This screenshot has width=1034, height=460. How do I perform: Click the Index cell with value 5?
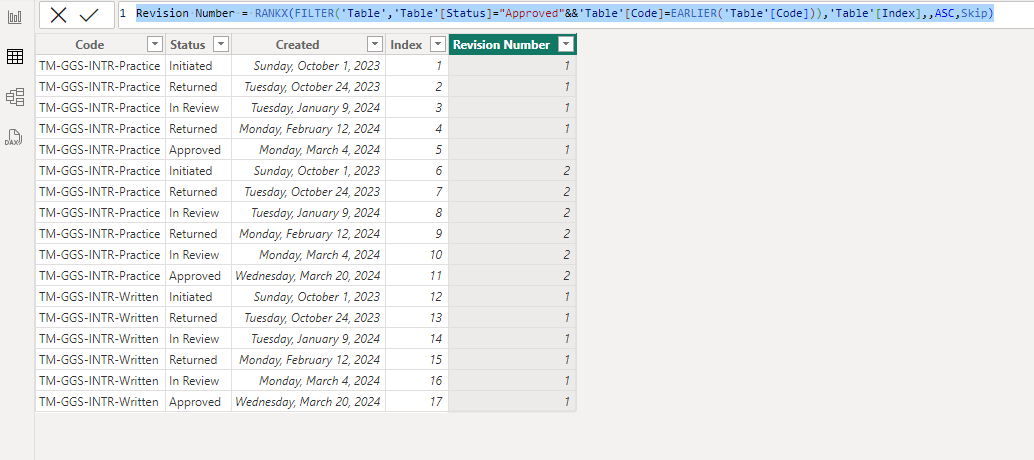417,150
